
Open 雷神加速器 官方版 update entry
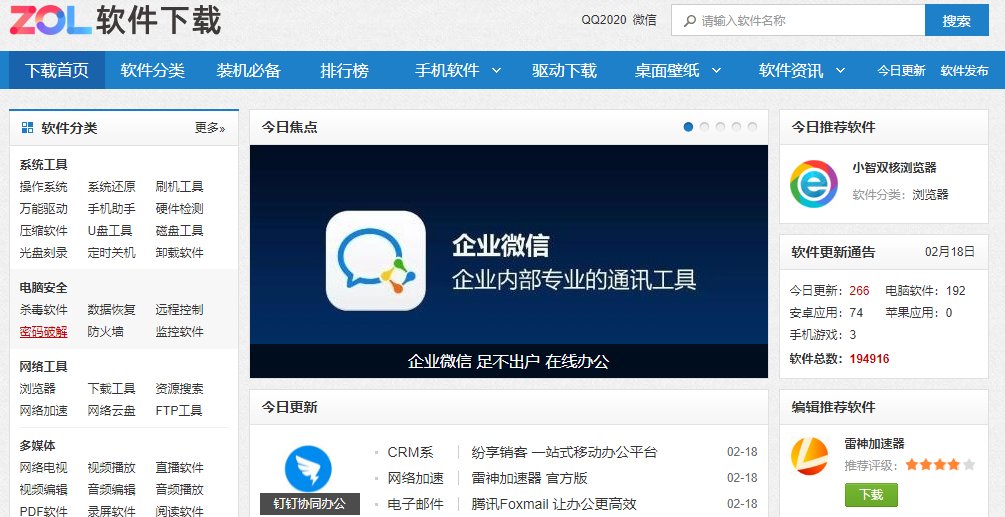529,478
